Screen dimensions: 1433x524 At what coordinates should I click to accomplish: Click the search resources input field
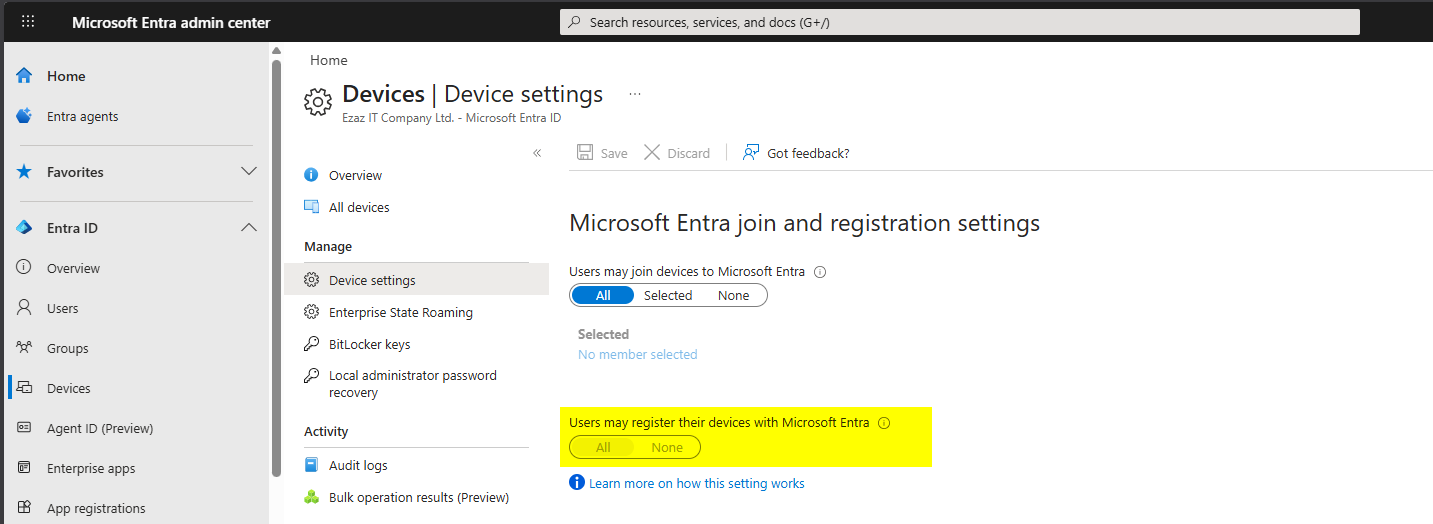tap(960, 22)
